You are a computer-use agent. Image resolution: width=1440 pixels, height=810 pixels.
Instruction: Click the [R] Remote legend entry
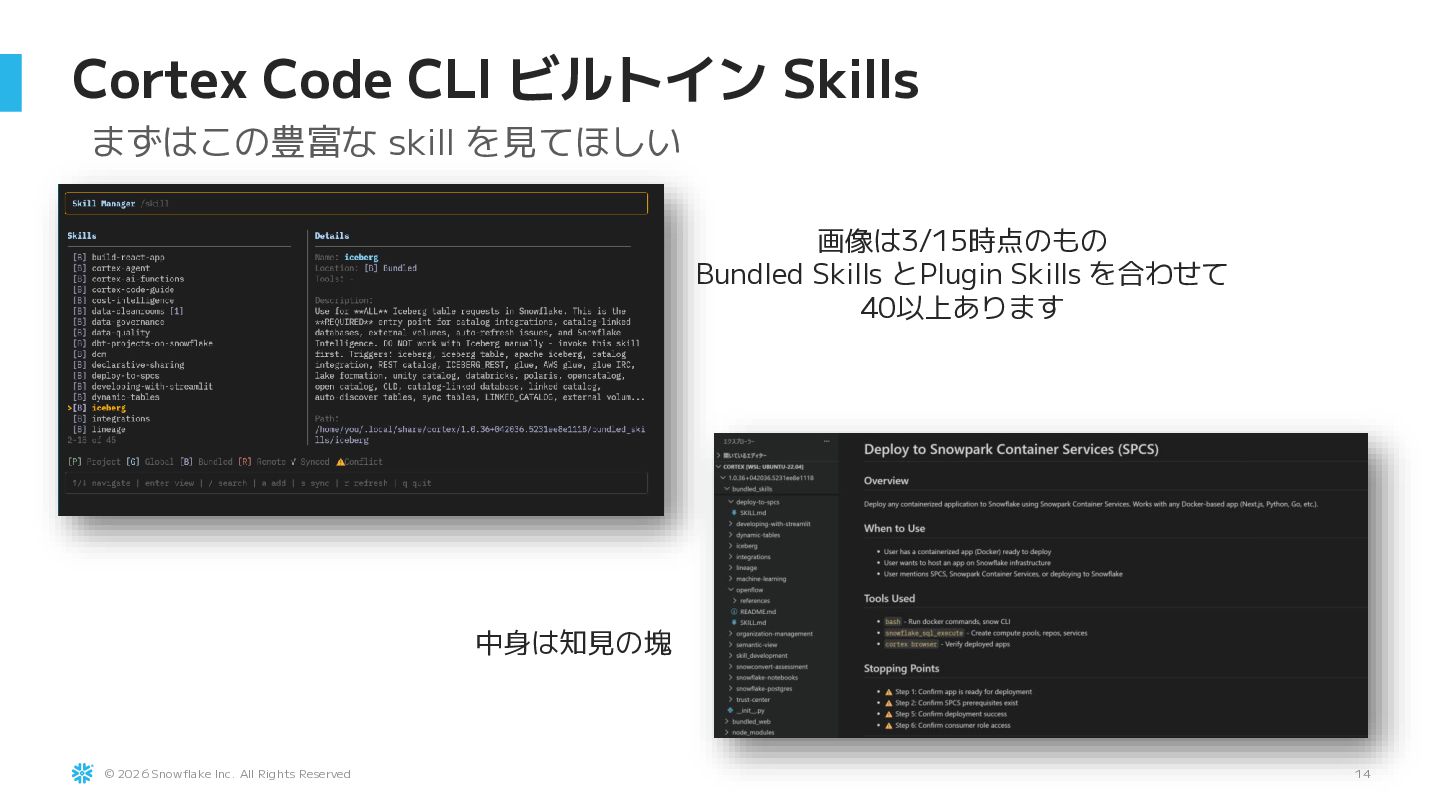(x=261, y=462)
